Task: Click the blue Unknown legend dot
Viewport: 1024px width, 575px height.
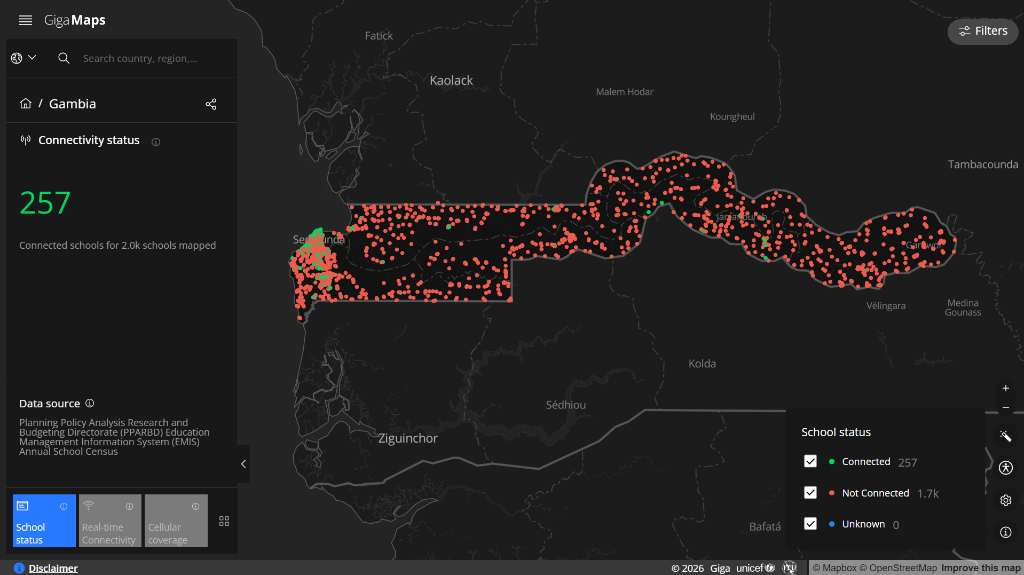Action: tap(831, 524)
